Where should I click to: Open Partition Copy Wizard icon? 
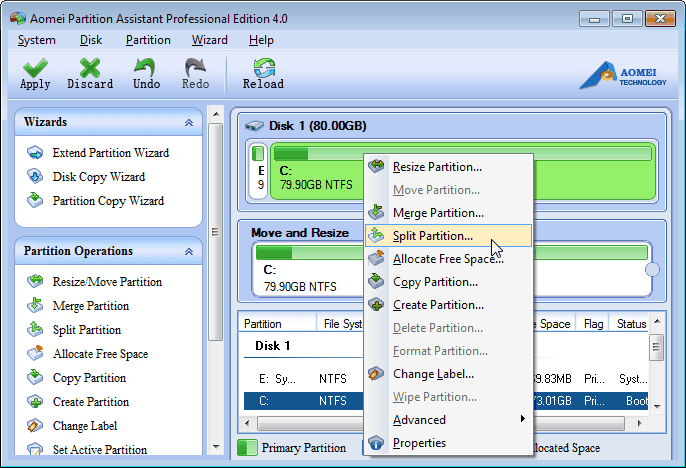coord(35,200)
